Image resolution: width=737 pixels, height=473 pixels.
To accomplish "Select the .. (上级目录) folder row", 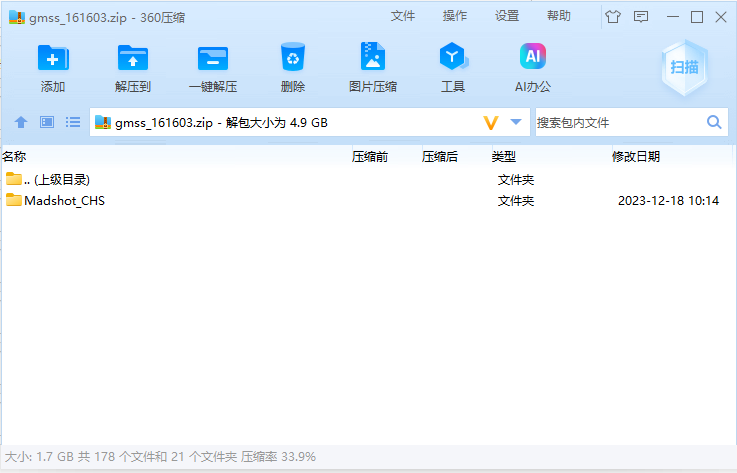I will pyautogui.click(x=367, y=179).
